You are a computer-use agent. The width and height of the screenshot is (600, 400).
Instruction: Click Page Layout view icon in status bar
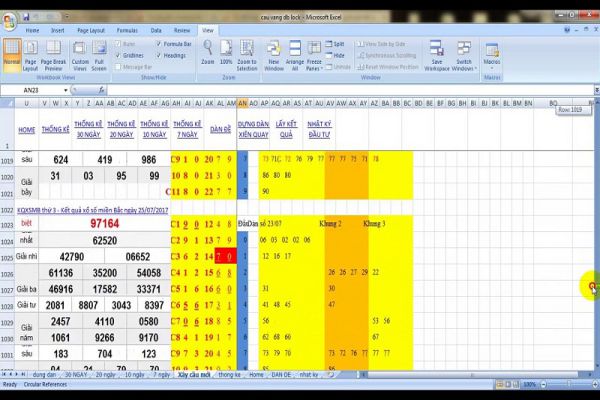[508, 384]
